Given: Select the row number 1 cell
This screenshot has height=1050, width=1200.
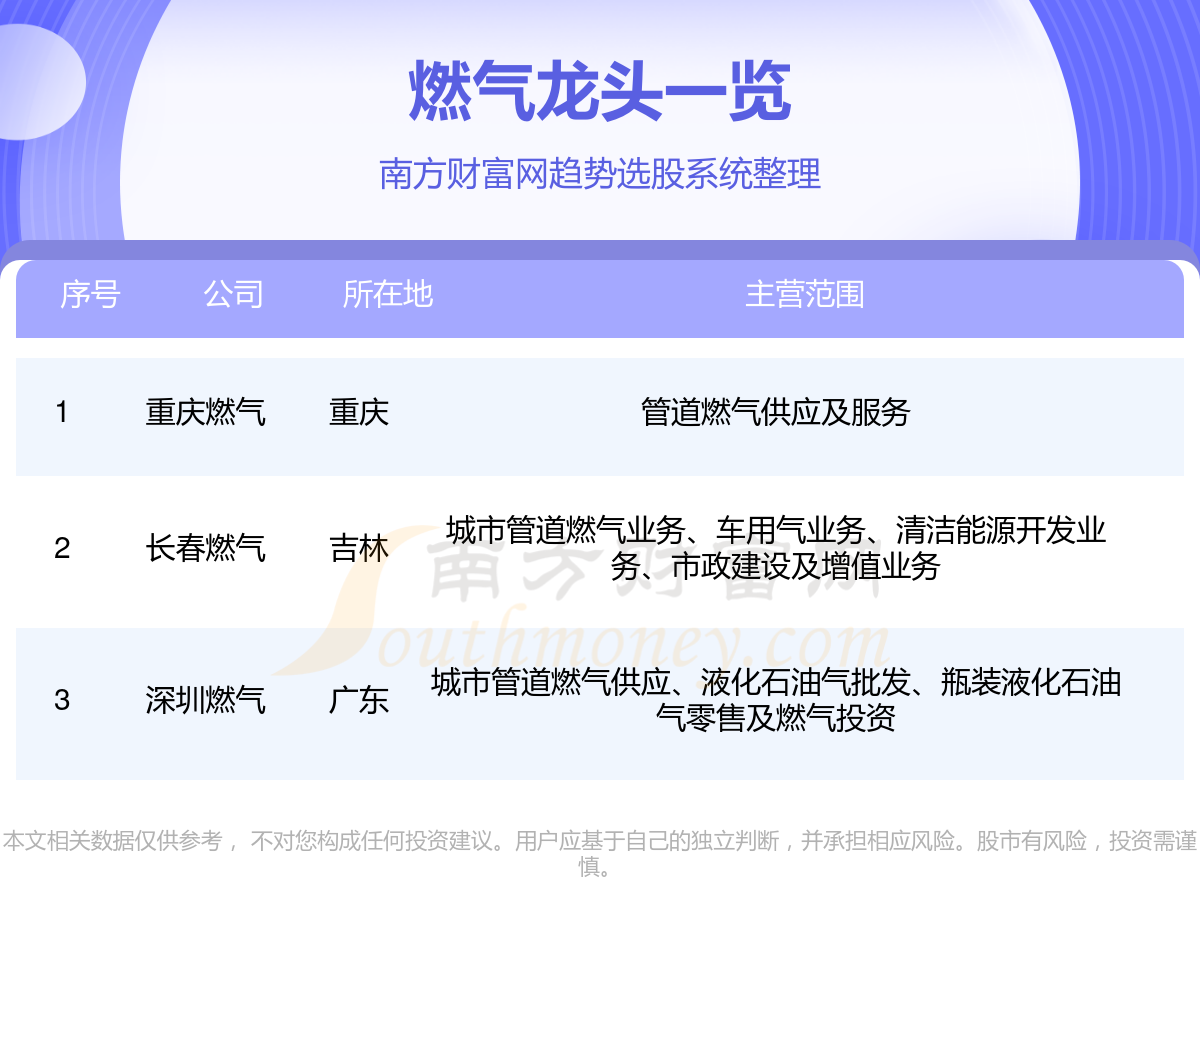Looking at the screenshot, I should click(62, 412).
